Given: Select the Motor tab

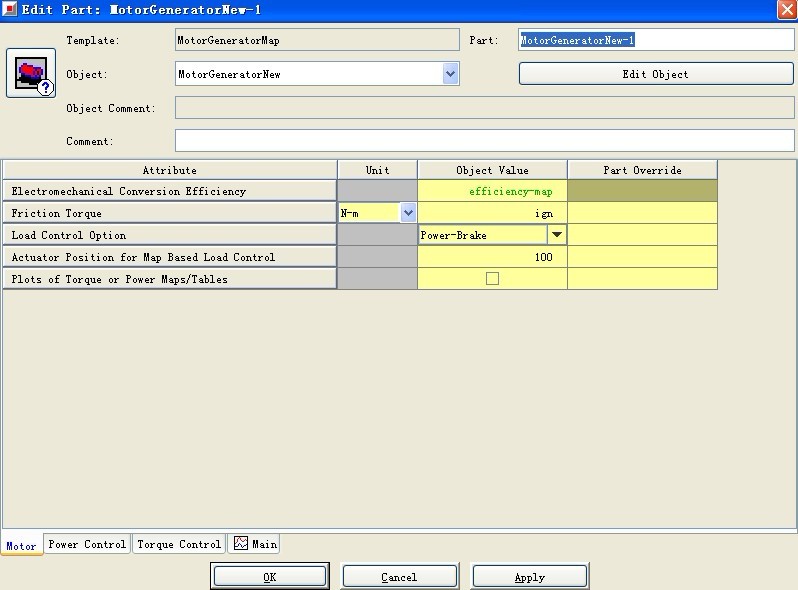Looking at the screenshot, I should pyautogui.click(x=21, y=546).
